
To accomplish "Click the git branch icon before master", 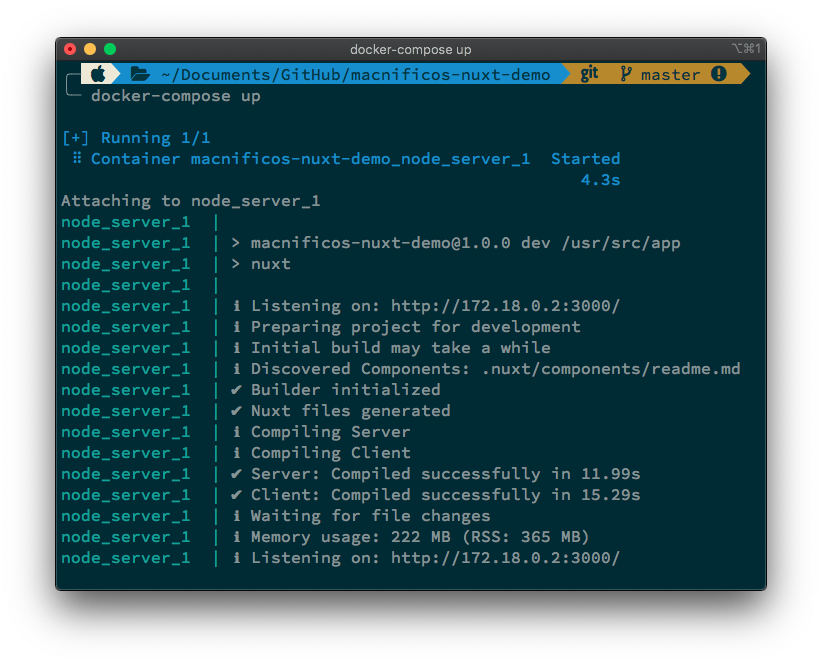I will 625,74.
